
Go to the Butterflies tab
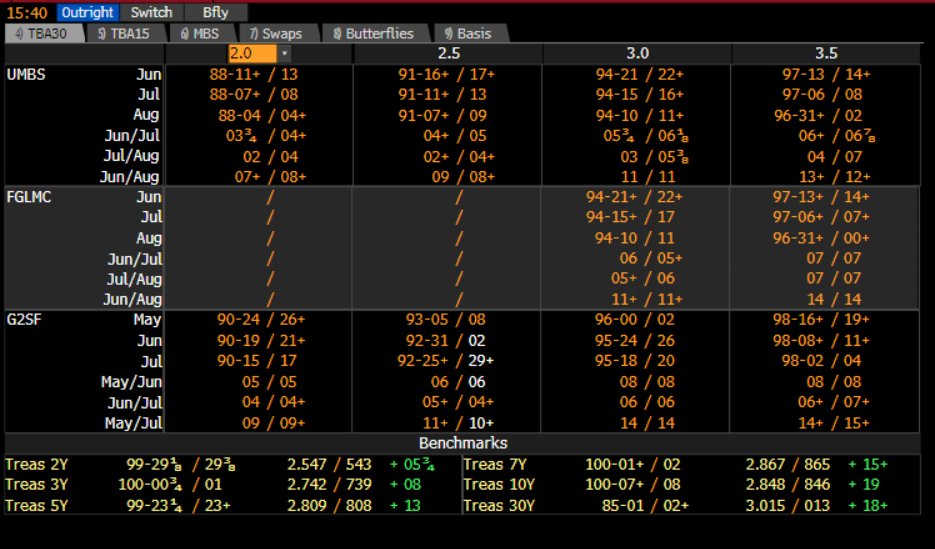click(374, 33)
